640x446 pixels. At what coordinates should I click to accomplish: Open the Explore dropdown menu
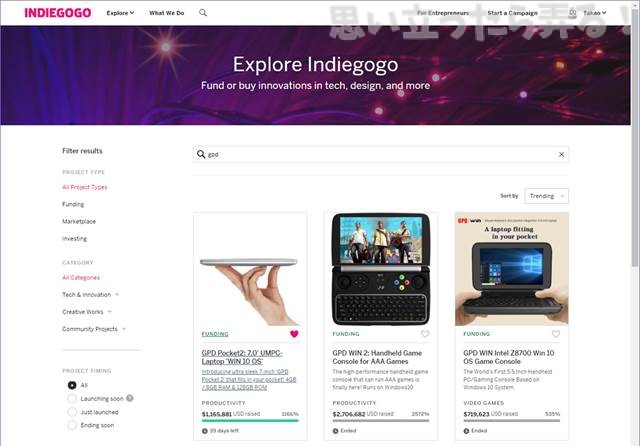tap(120, 13)
